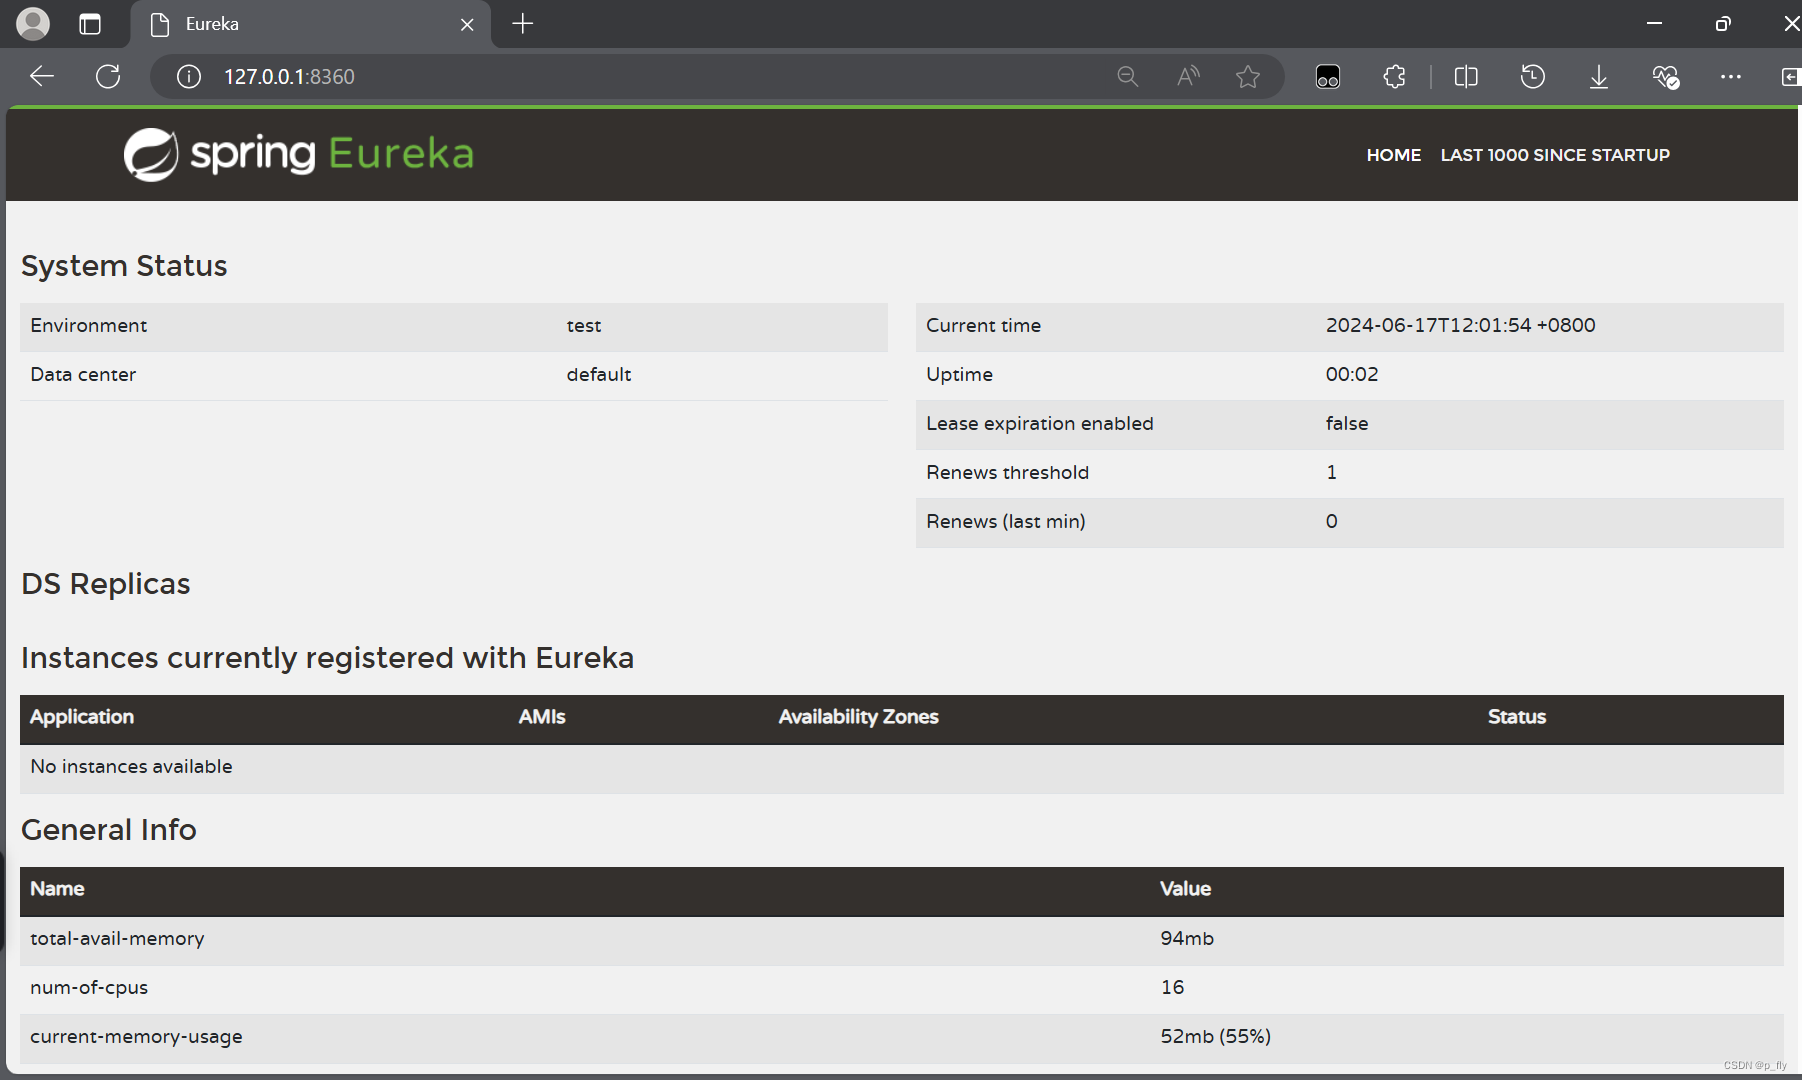Open the masked face extension icon

tap(1328, 76)
